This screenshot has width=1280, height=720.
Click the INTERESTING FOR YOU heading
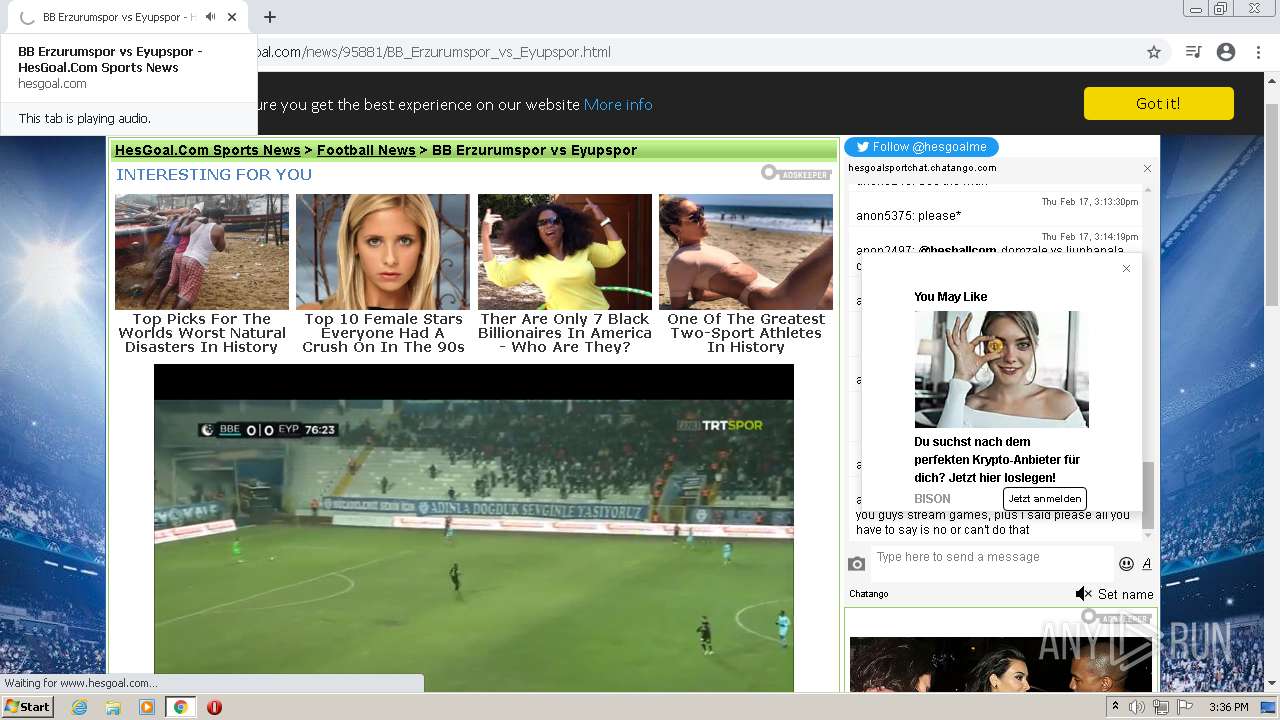(214, 174)
